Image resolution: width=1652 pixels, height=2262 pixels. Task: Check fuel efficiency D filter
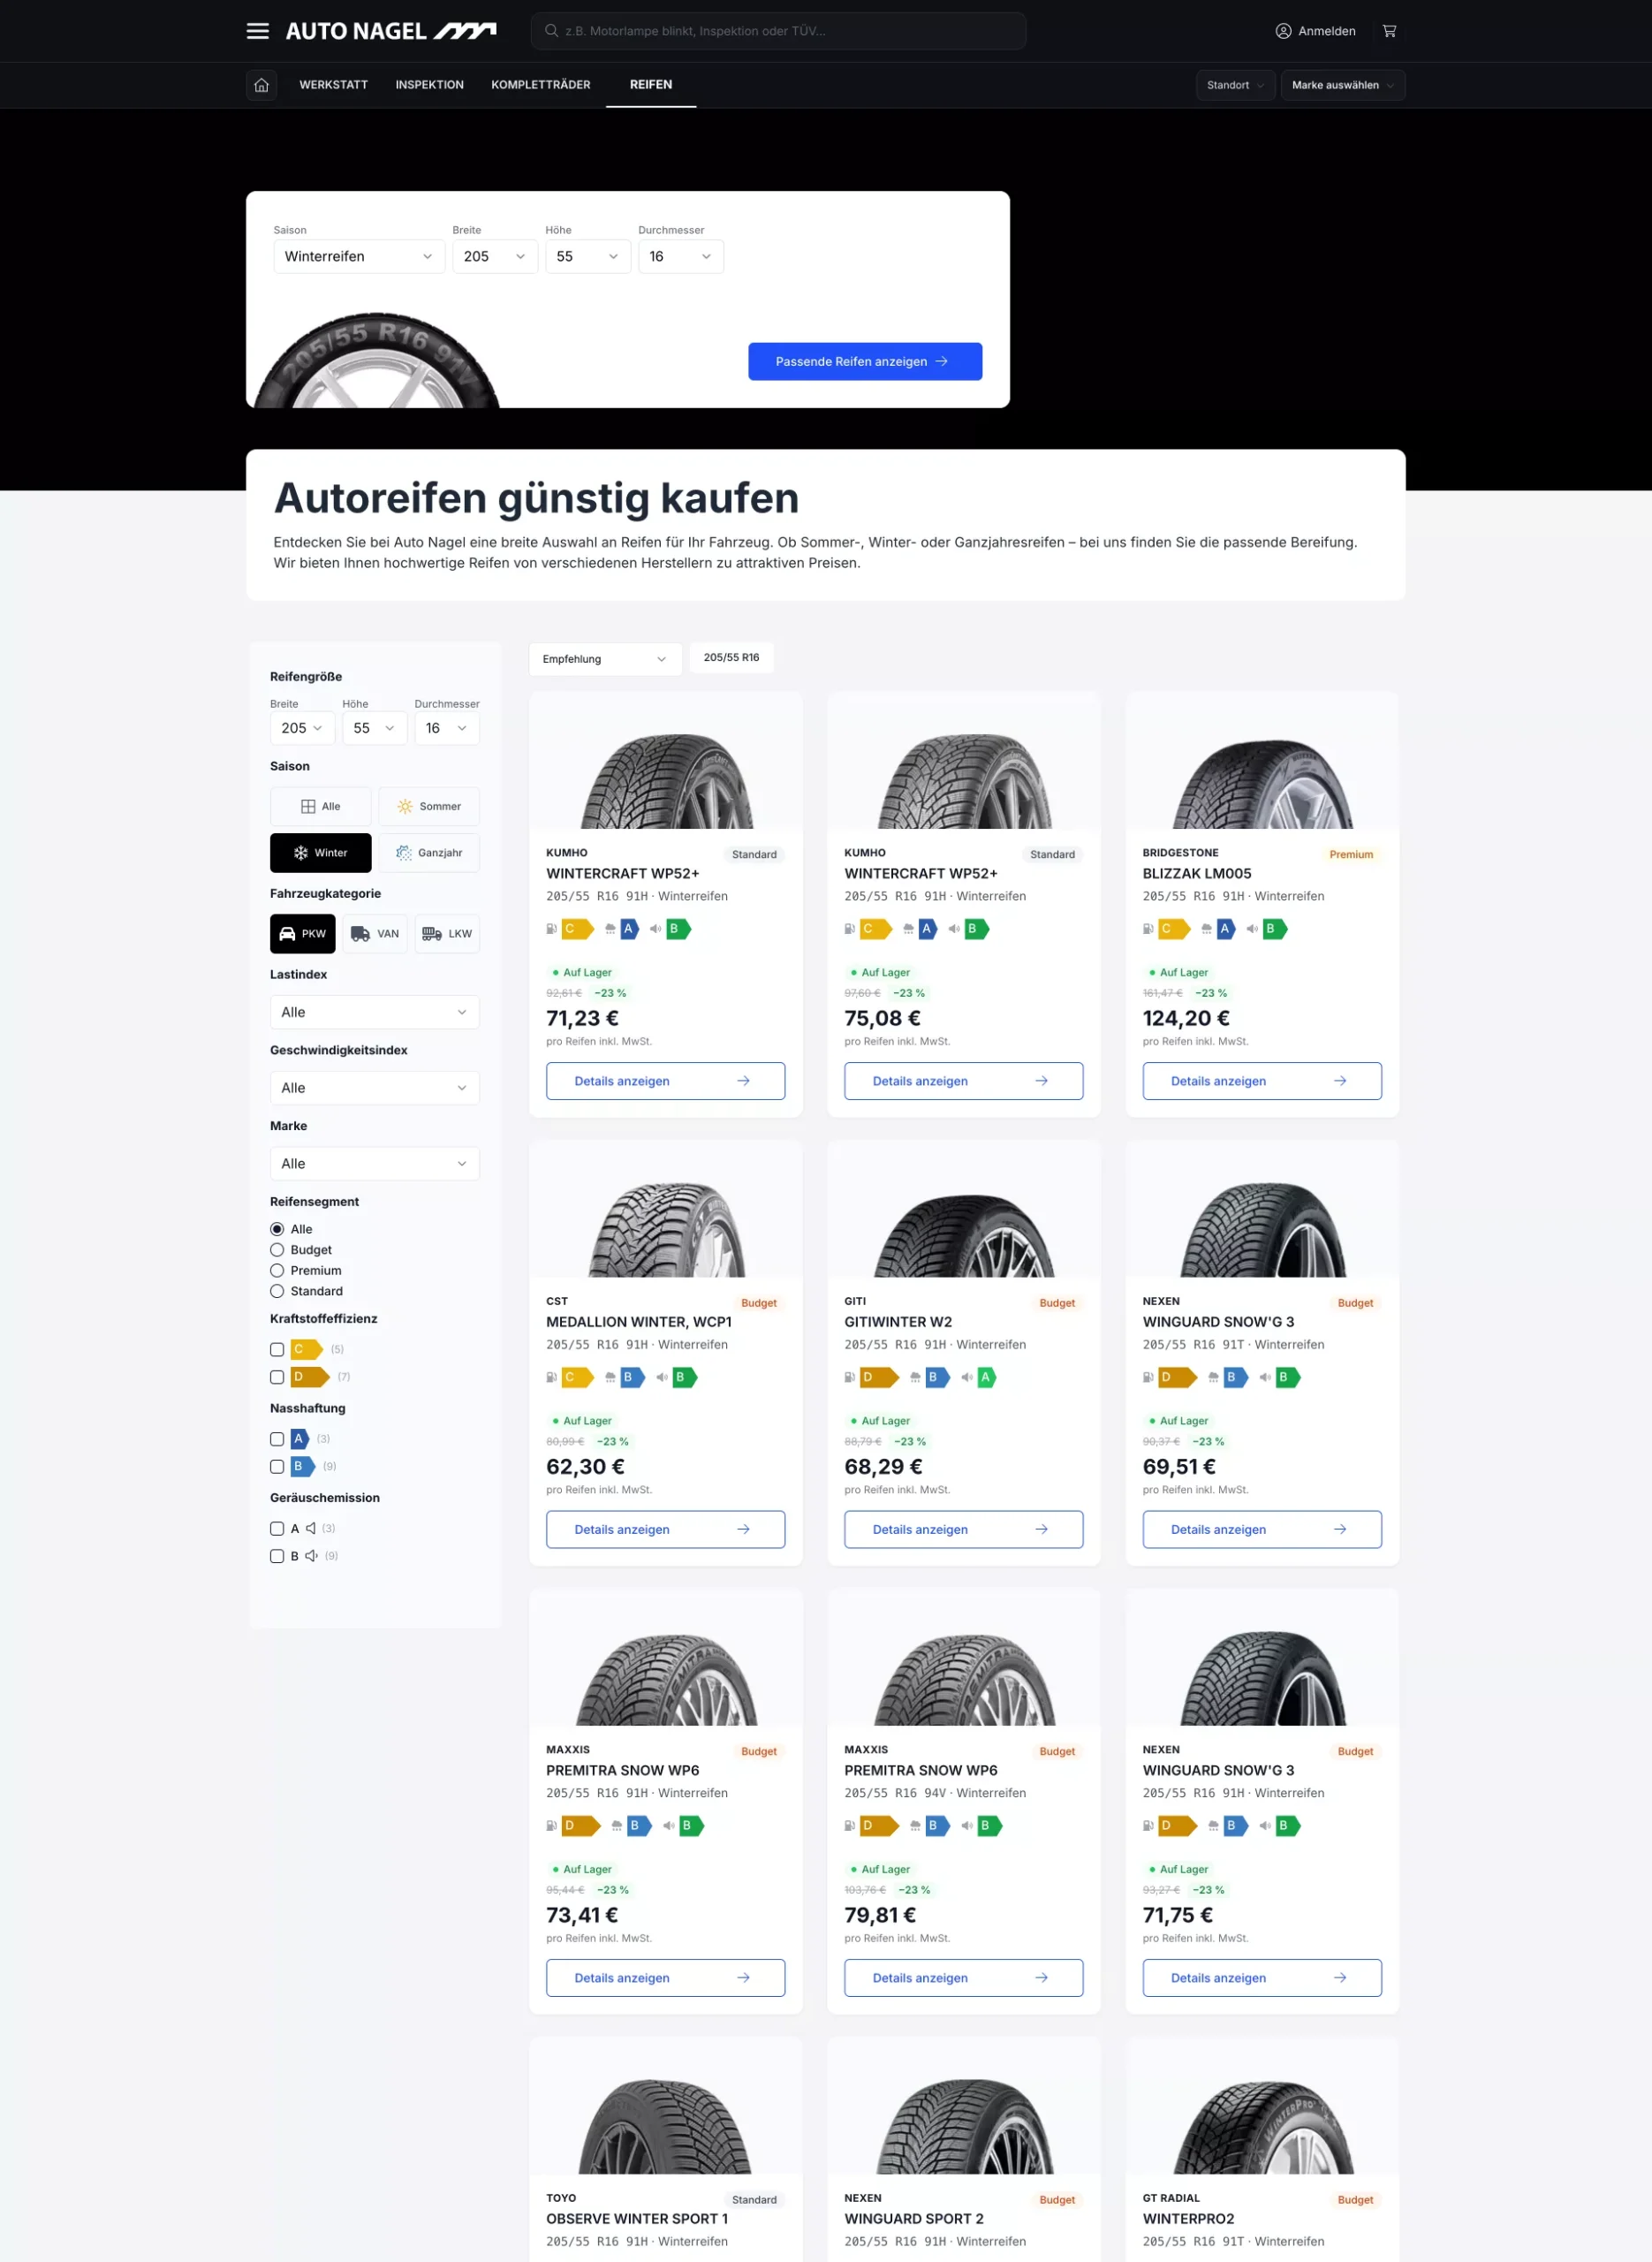point(277,1377)
